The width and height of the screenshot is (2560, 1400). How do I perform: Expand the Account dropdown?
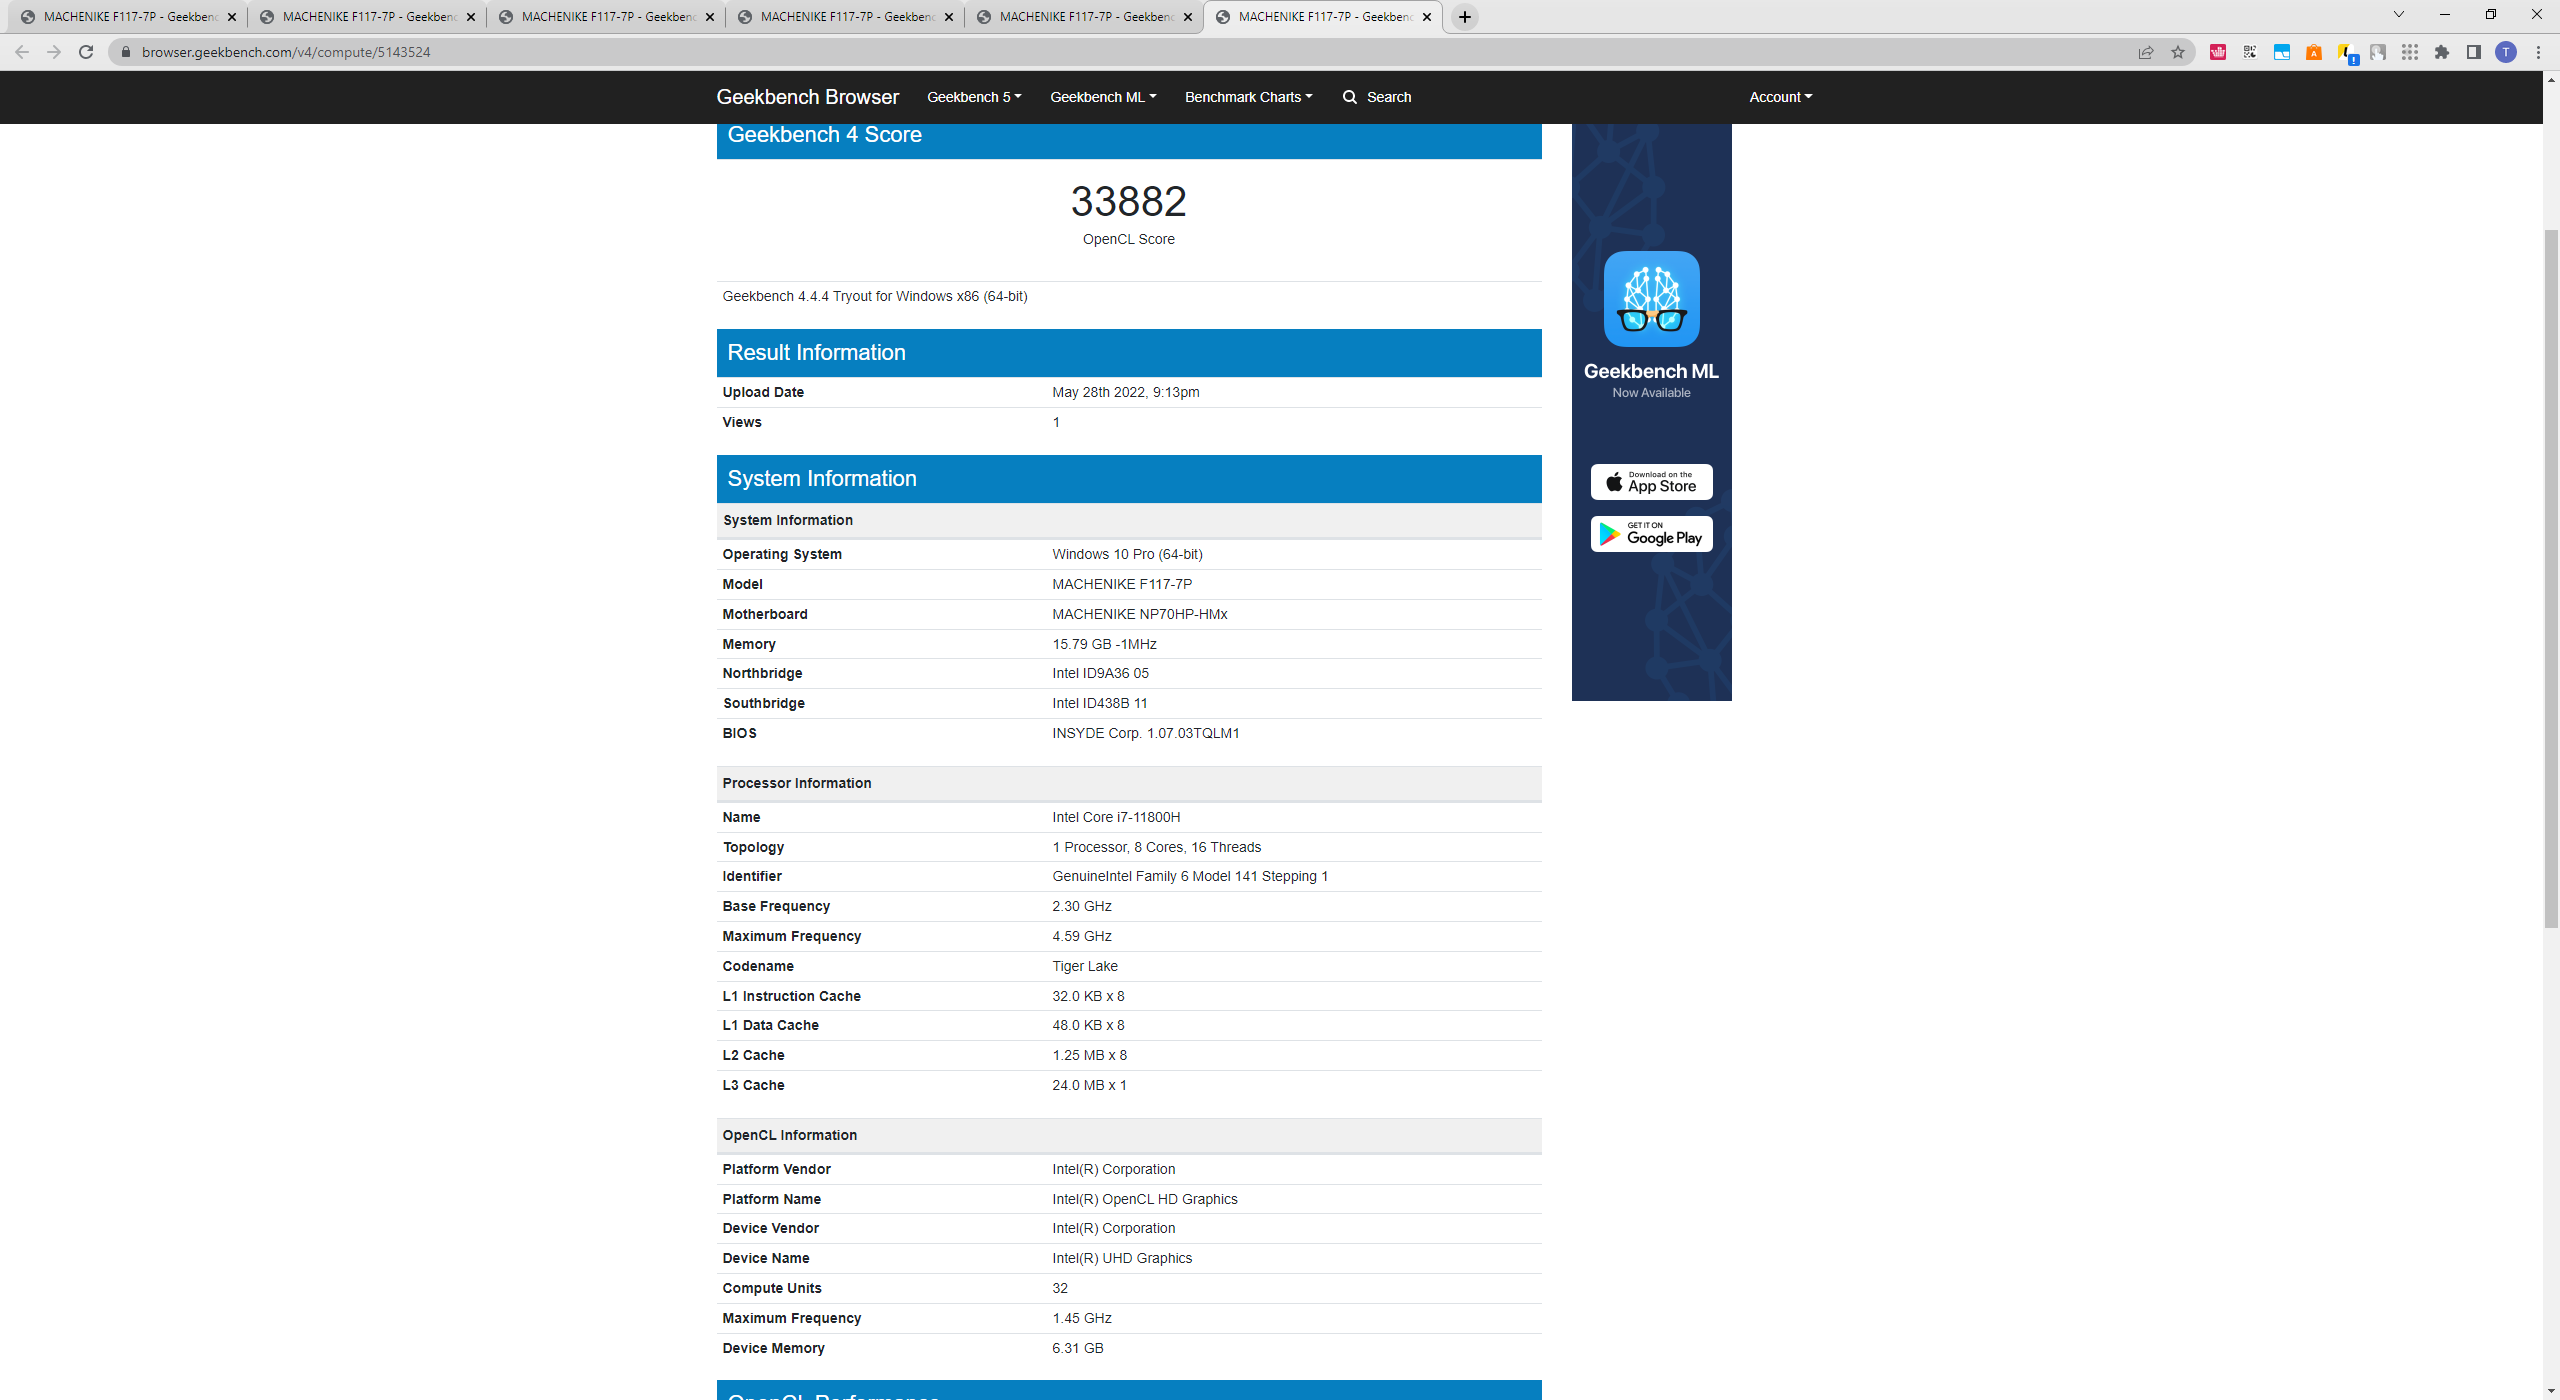(1780, 97)
